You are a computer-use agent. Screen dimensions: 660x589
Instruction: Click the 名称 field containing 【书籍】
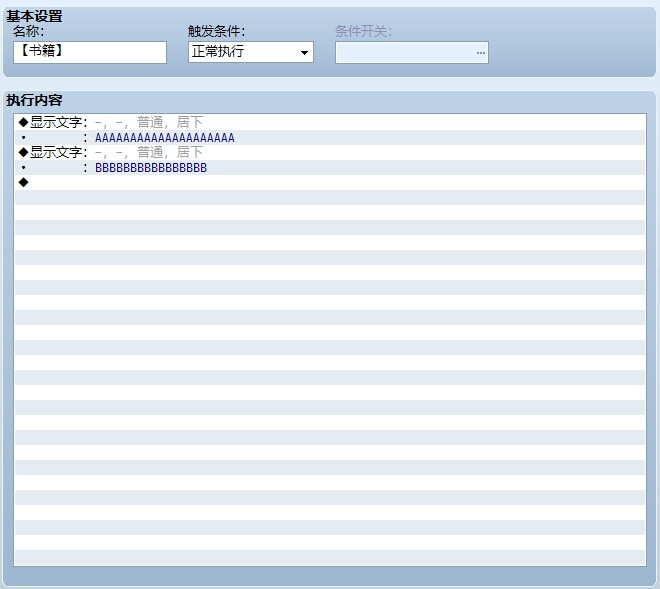click(x=90, y=52)
